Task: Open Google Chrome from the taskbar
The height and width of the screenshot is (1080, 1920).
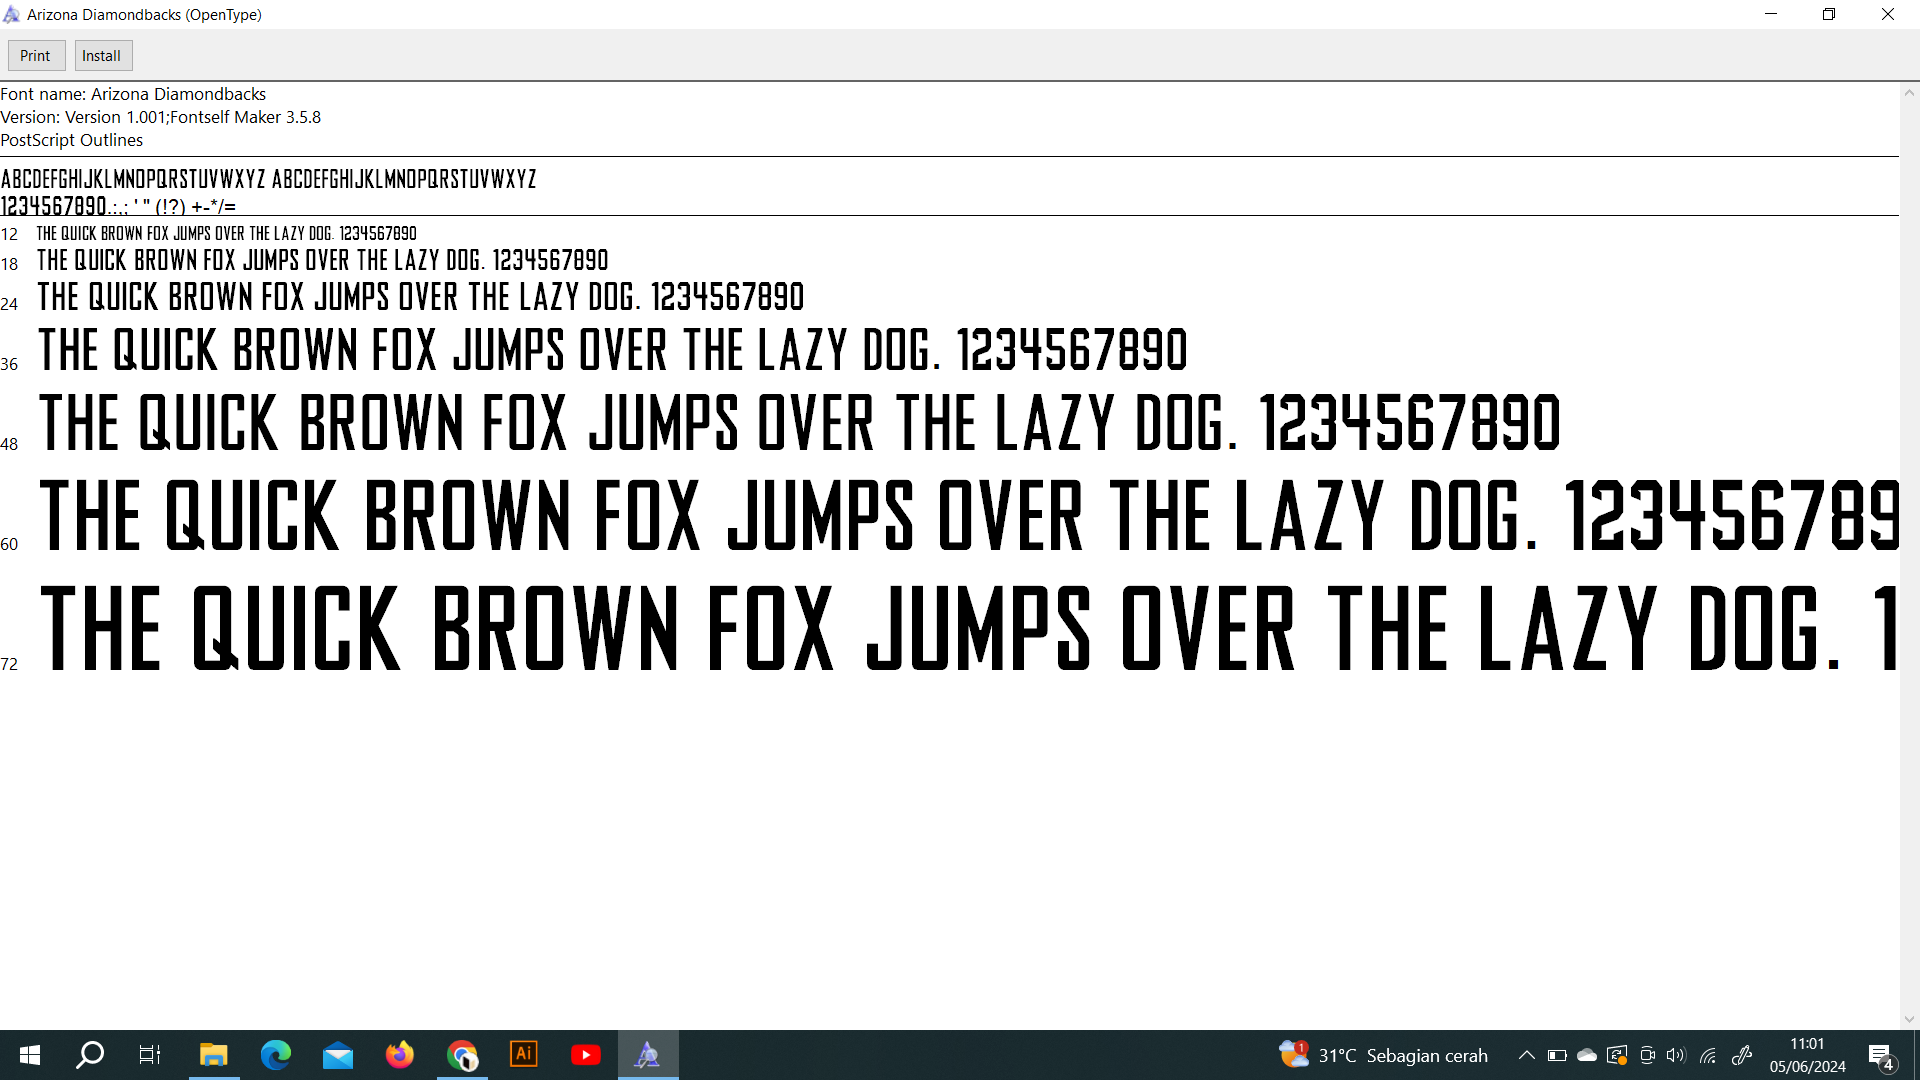Action: pyautogui.click(x=462, y=1055)
